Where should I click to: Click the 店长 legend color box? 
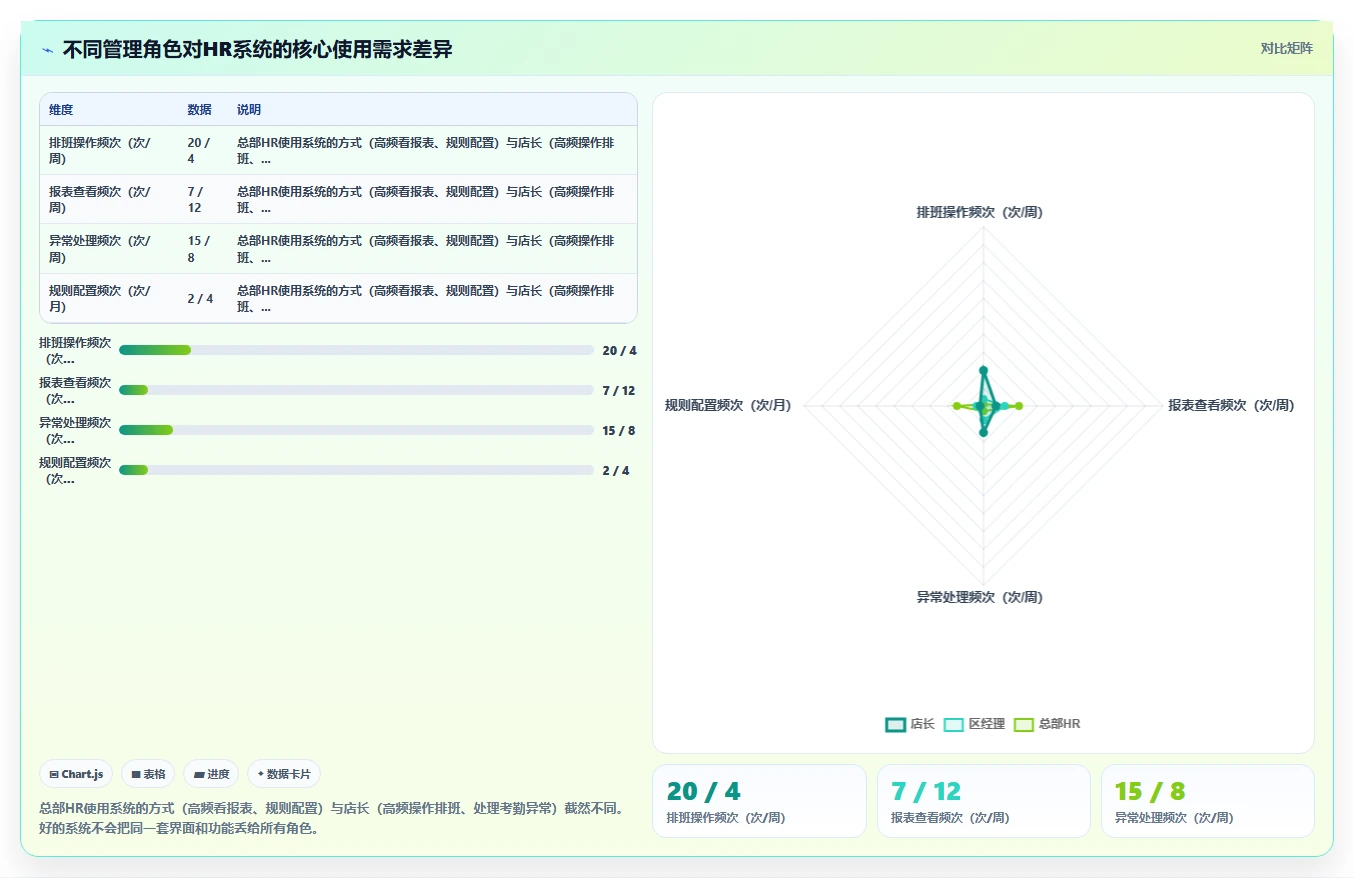tap(895, 724)
